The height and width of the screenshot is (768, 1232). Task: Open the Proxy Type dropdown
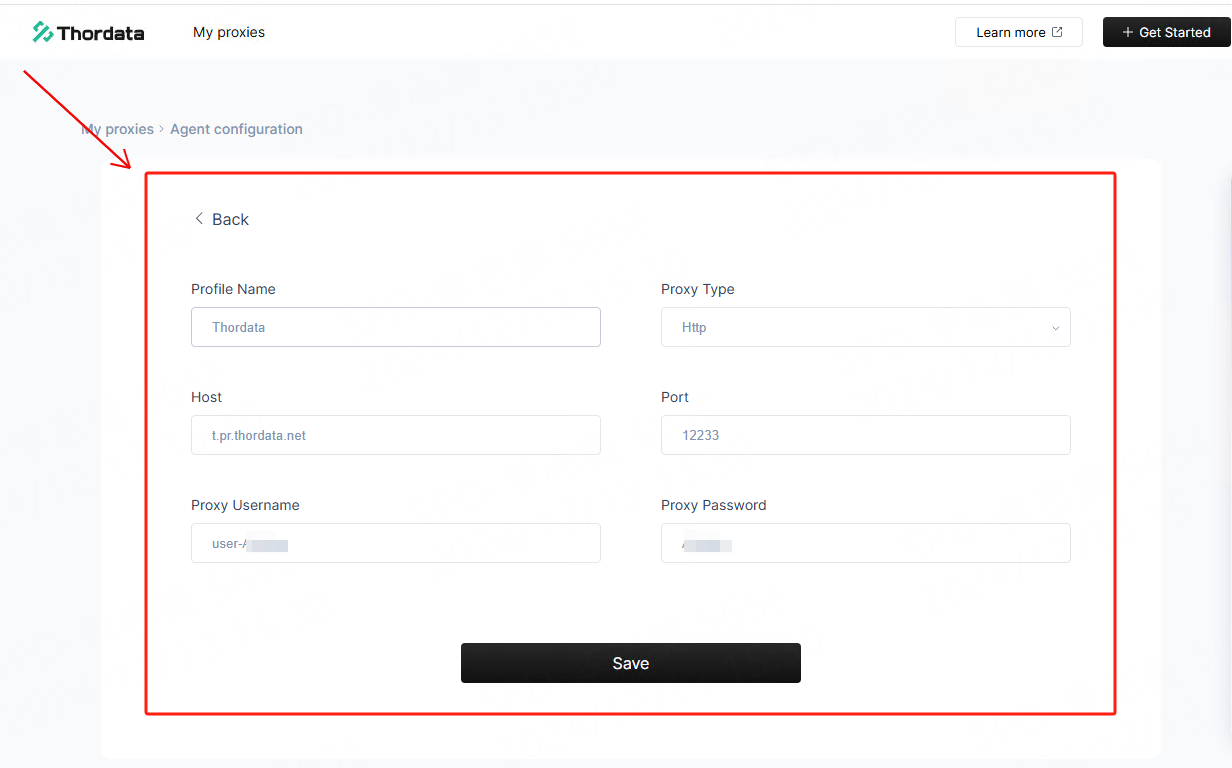[x=866, y=327]
